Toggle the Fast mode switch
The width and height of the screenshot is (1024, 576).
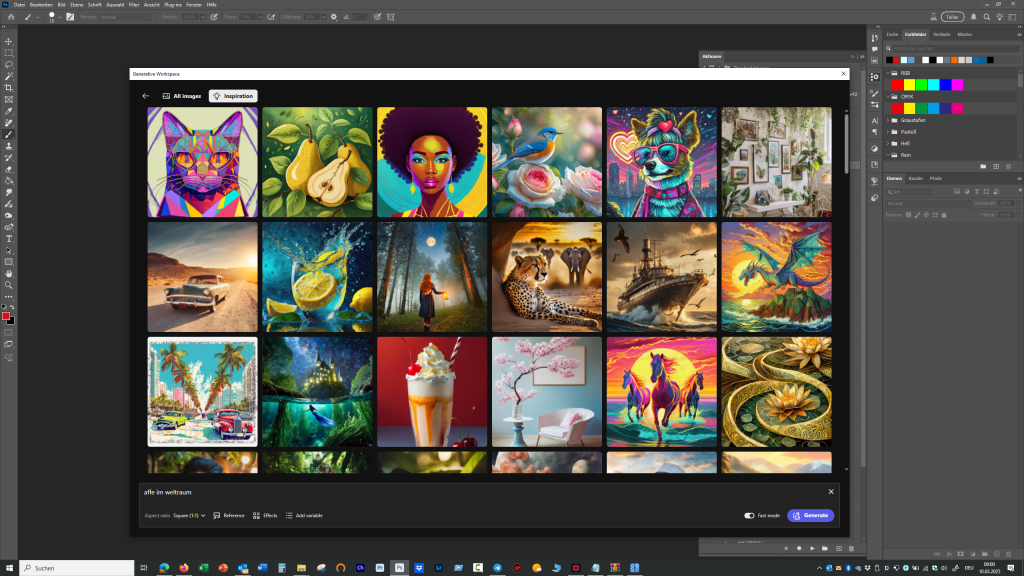point(750,515)
